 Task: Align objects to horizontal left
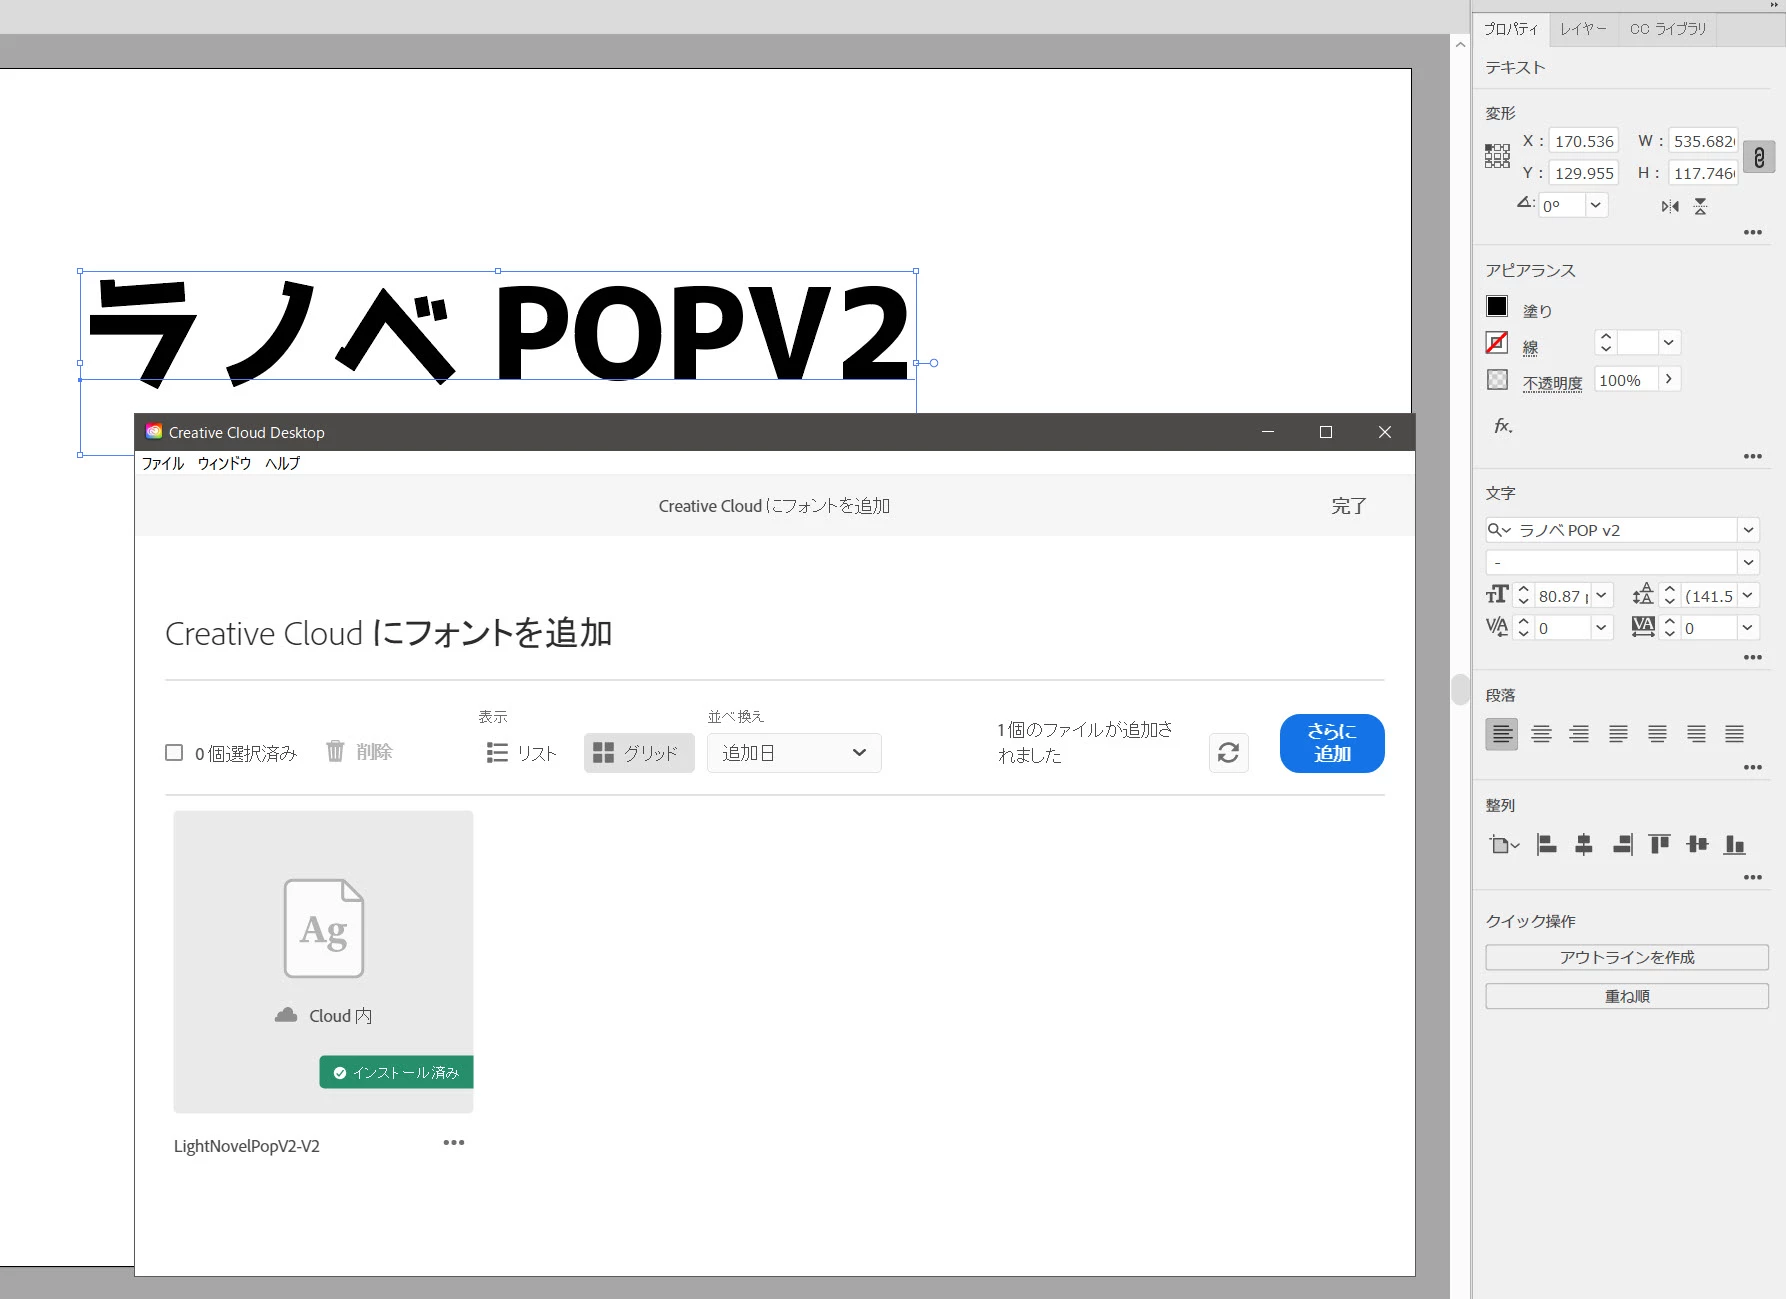[x=1546, y=845]
